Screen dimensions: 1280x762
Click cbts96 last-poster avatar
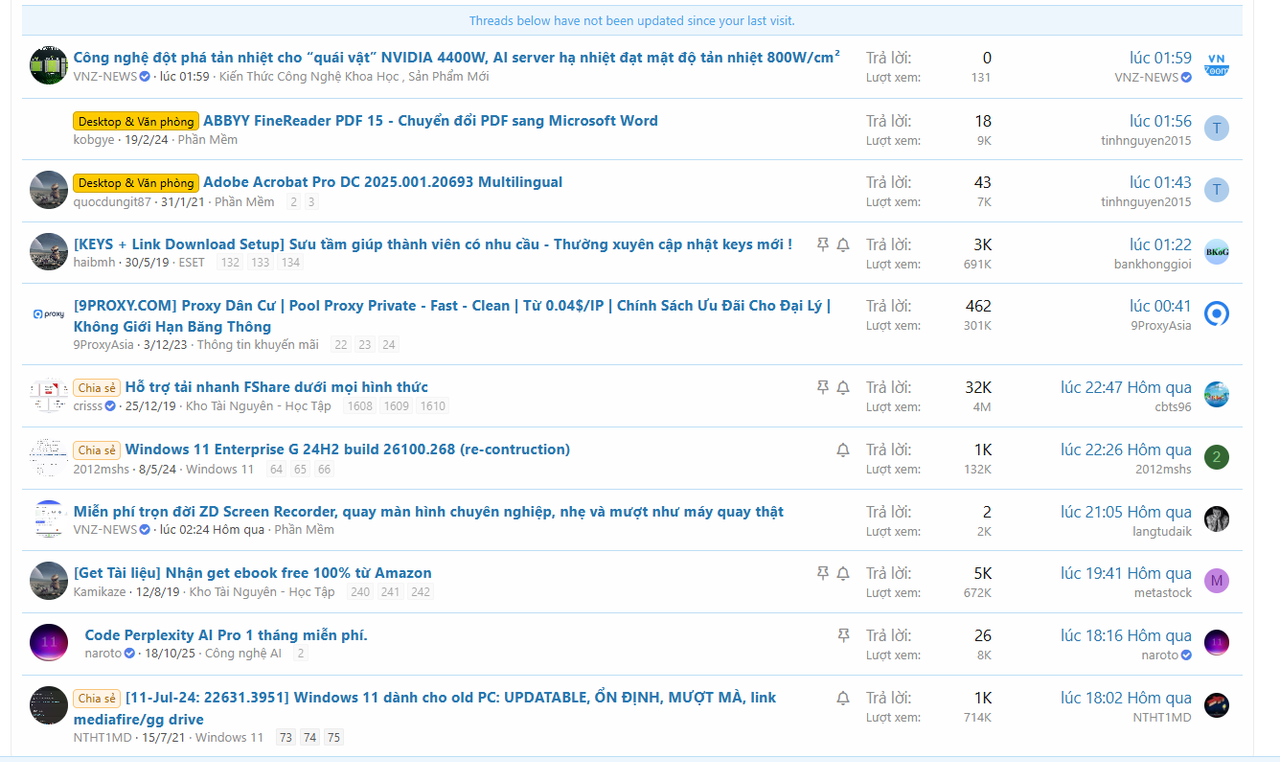pyautogui.click(x=1216, y=395)
